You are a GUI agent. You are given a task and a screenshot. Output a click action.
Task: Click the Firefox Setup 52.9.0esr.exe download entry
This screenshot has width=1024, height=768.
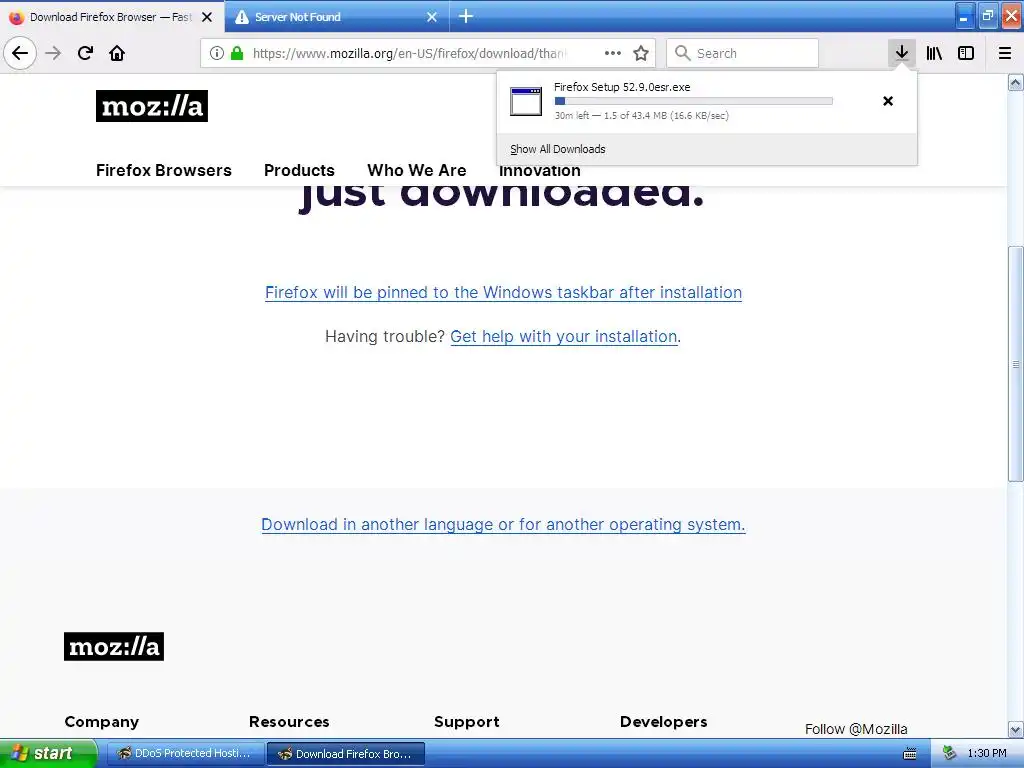point(707,101)
